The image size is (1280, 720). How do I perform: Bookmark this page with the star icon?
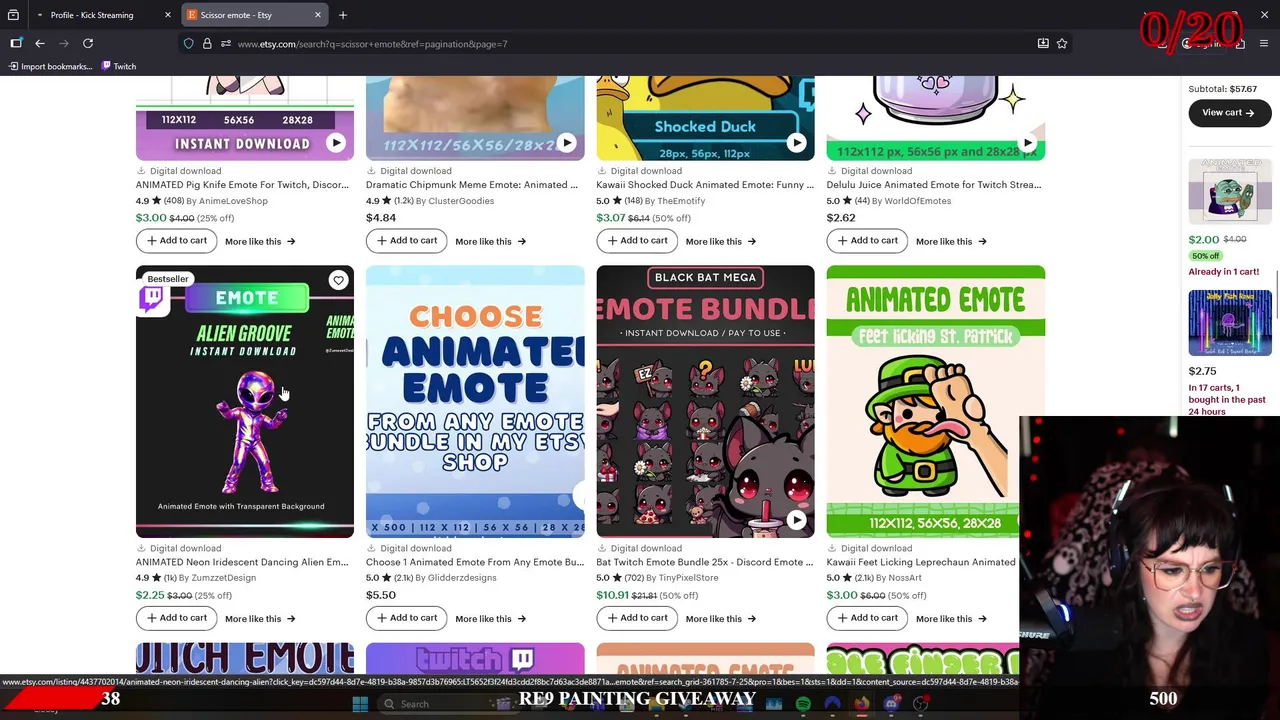[1062, 43]
